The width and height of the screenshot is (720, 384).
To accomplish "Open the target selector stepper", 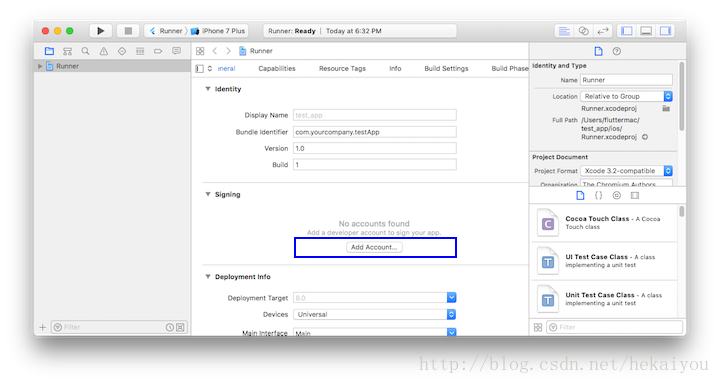I will pos(210,68).
